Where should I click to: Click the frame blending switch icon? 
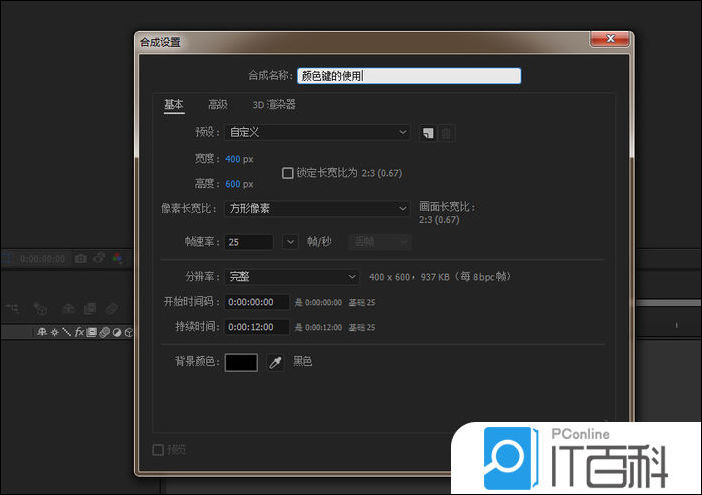92,332
